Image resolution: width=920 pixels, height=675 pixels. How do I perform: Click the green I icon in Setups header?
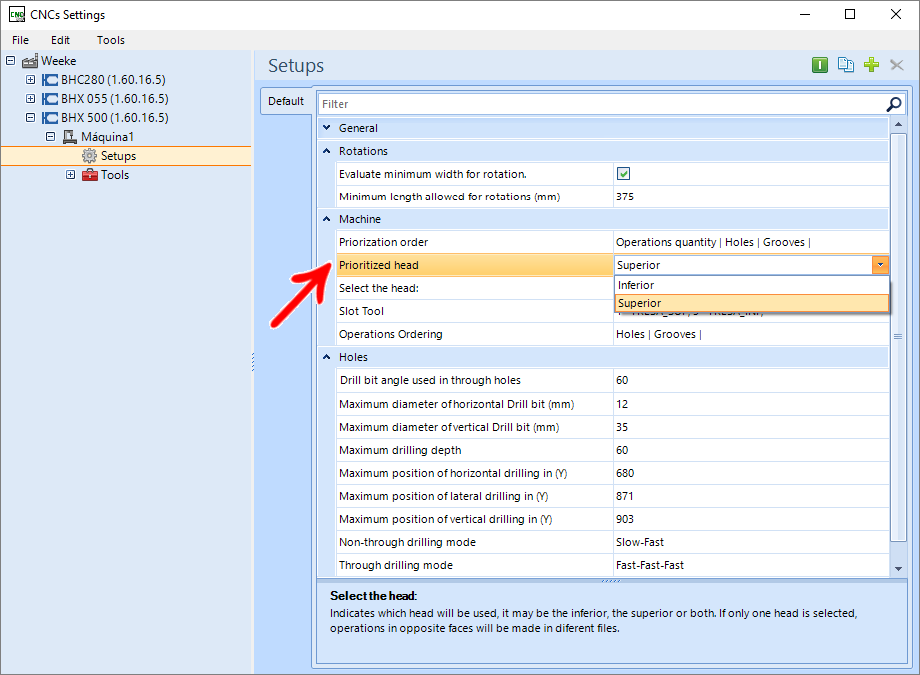pos(820,65)
